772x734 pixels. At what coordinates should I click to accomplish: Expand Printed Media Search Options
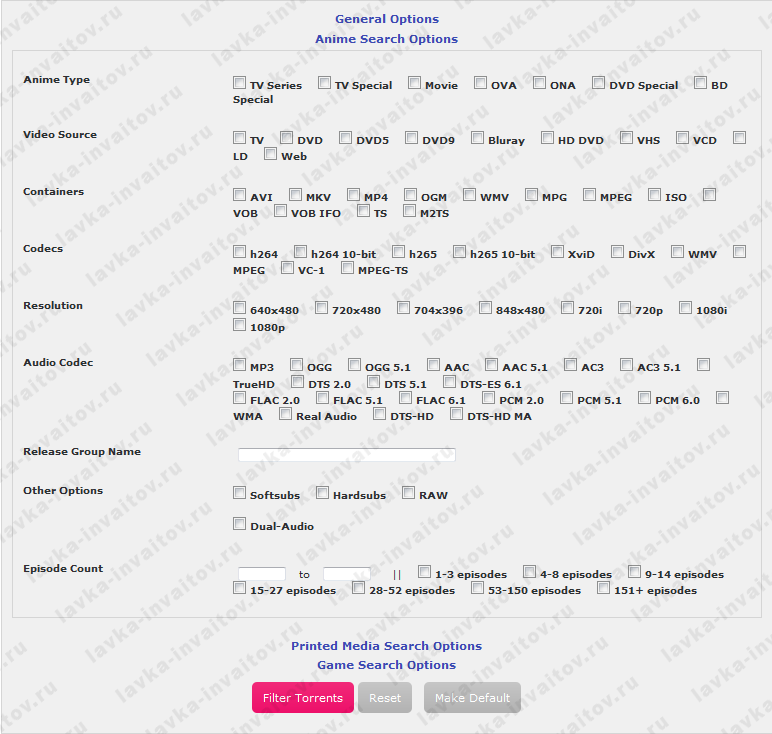point(386,646)
